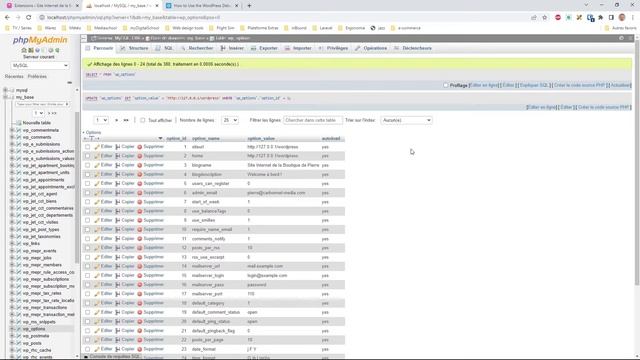Screen dimensions: 640x360
Task: Tick the checkbox for admin_email row
Action: (87, 193)
